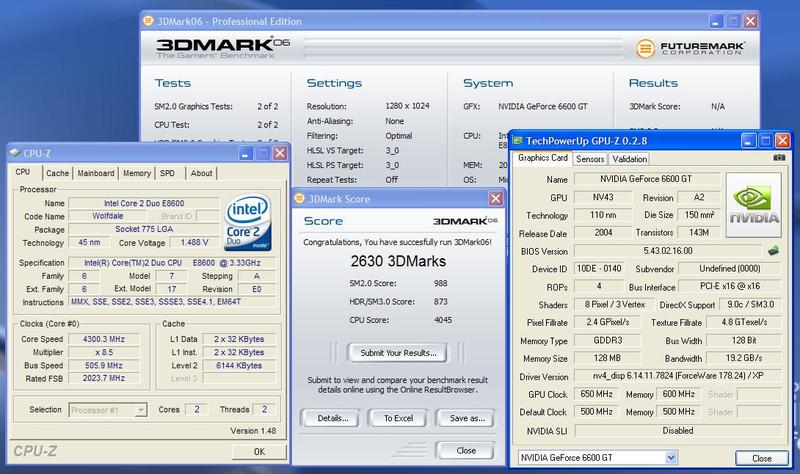This screenshot has height=474, width=800.
Task: Click the Submit Your Results button
Action: tap(398, 353)
